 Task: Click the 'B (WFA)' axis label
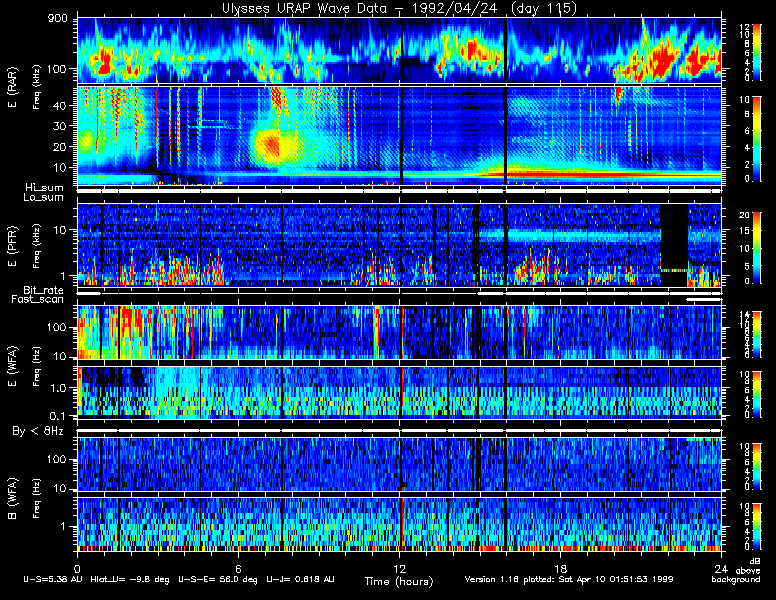tap(12, 498)
